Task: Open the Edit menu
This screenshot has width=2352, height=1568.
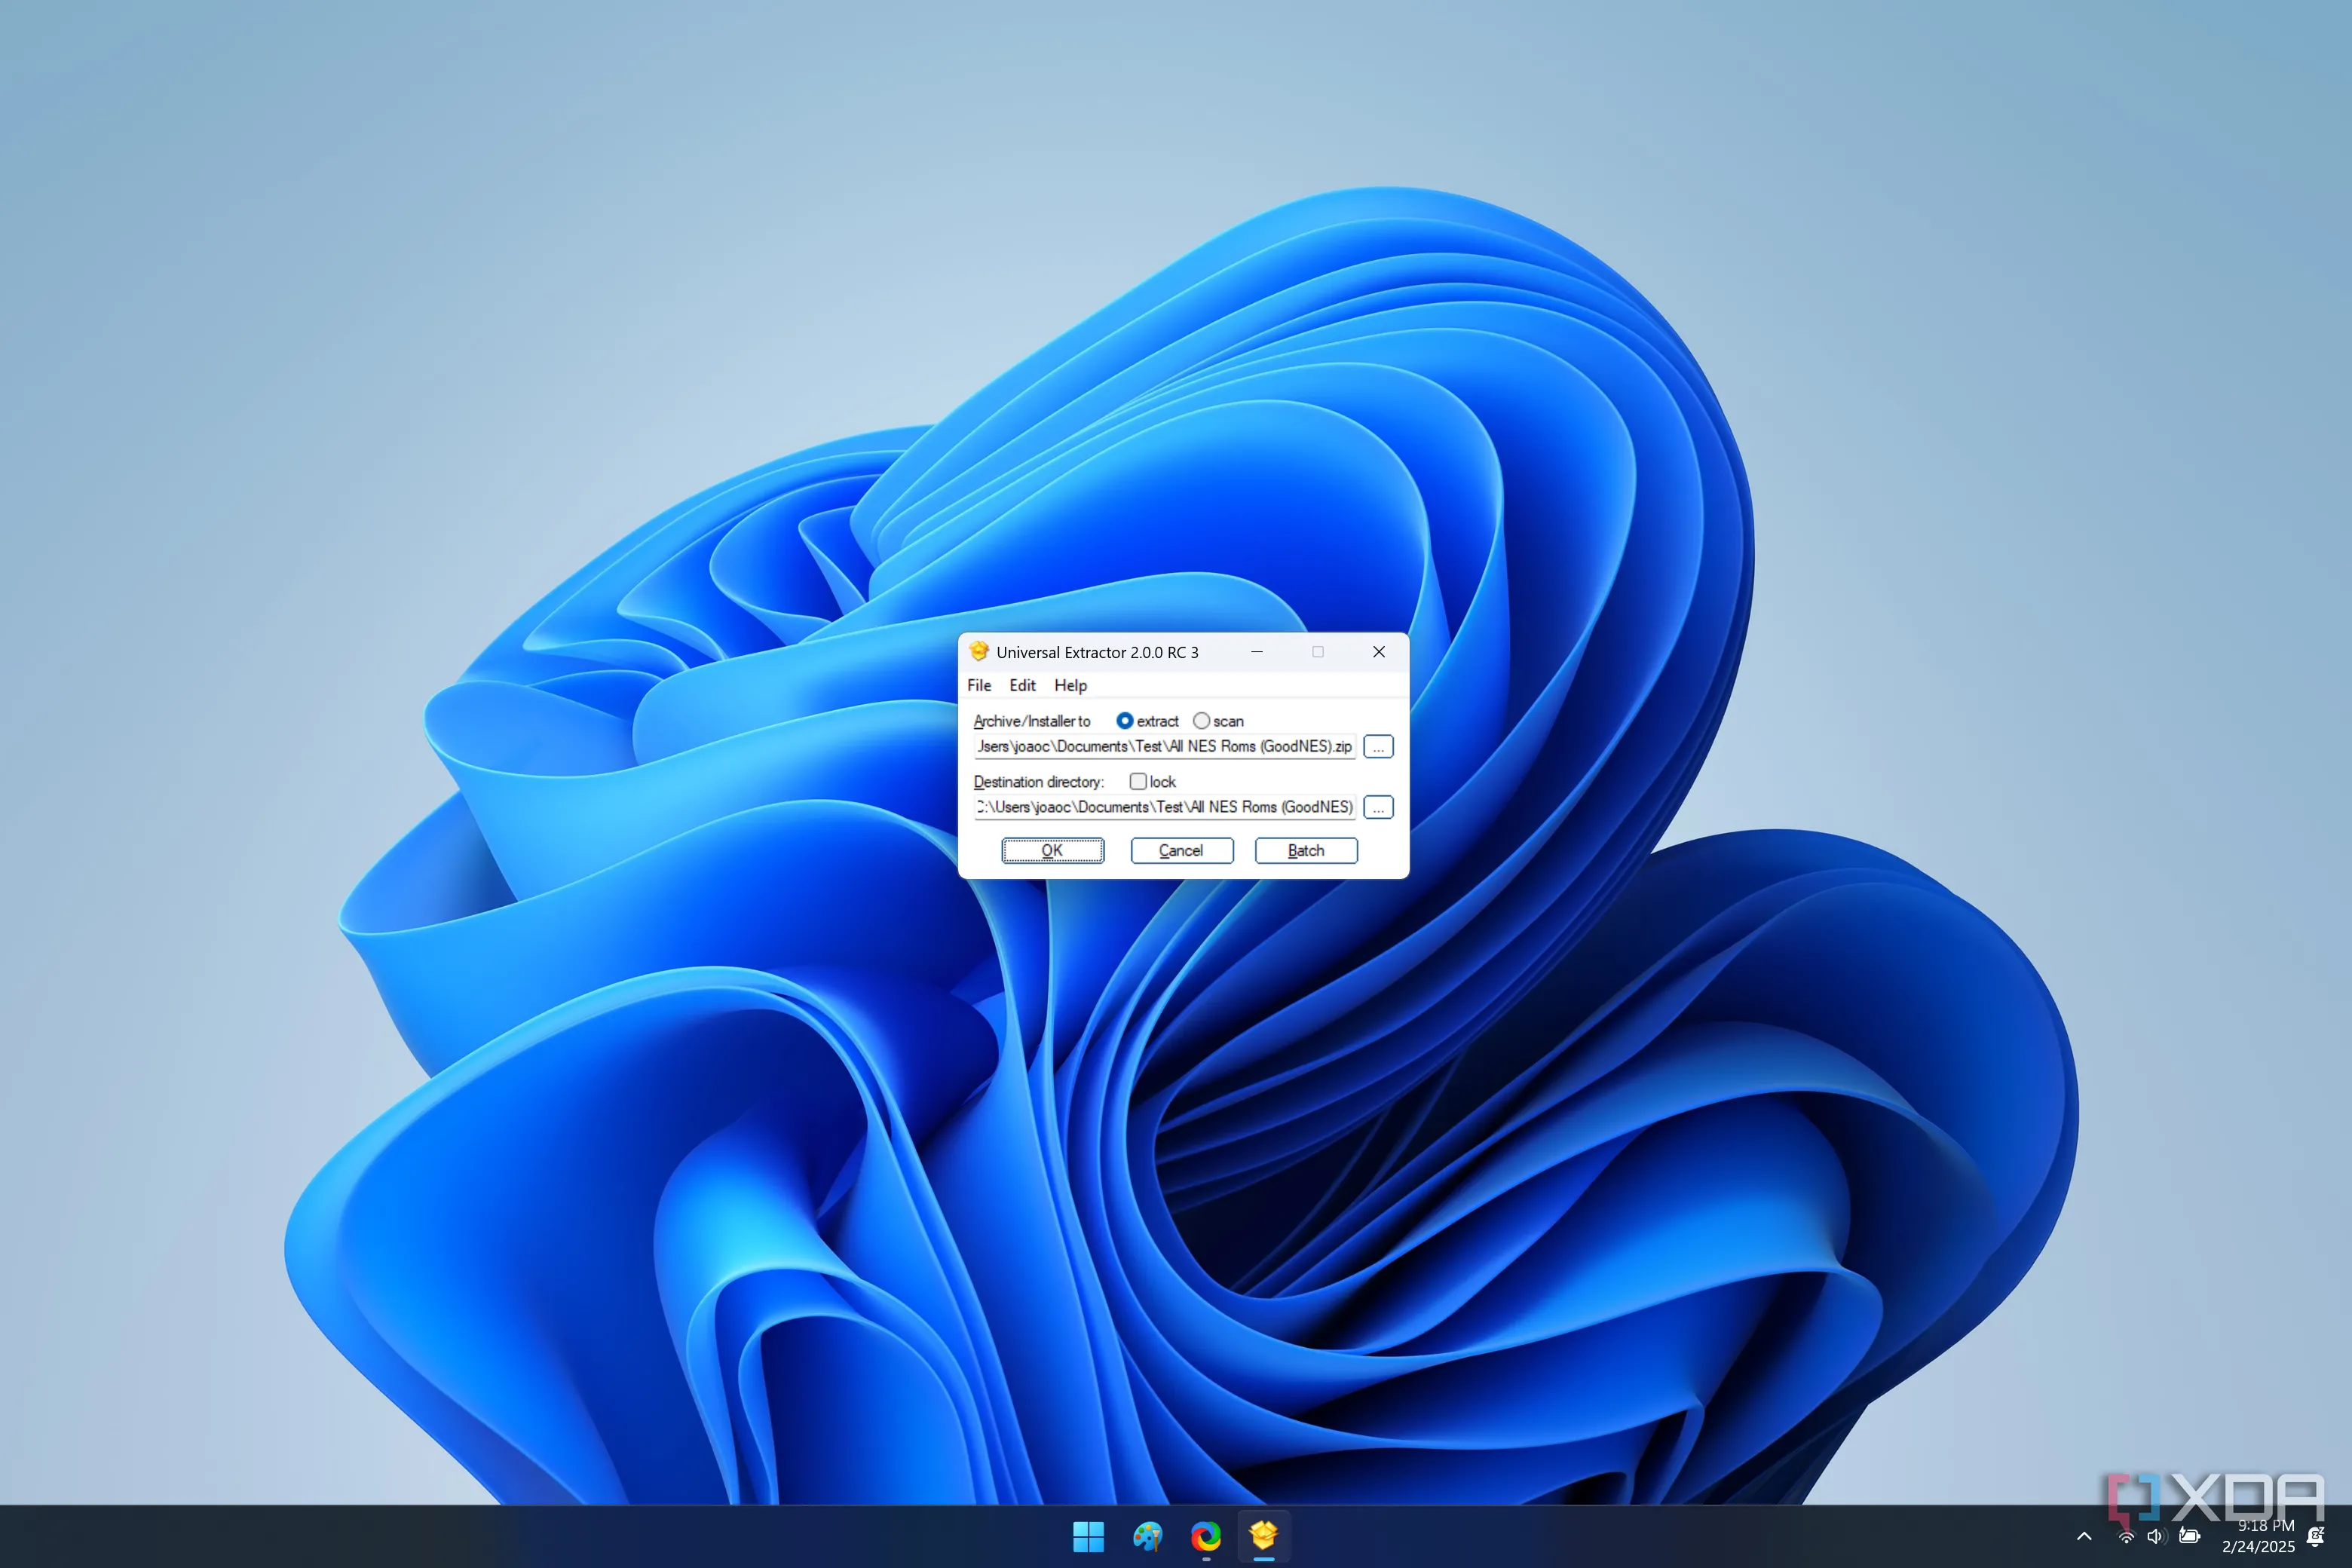Action: (1022, 685)
